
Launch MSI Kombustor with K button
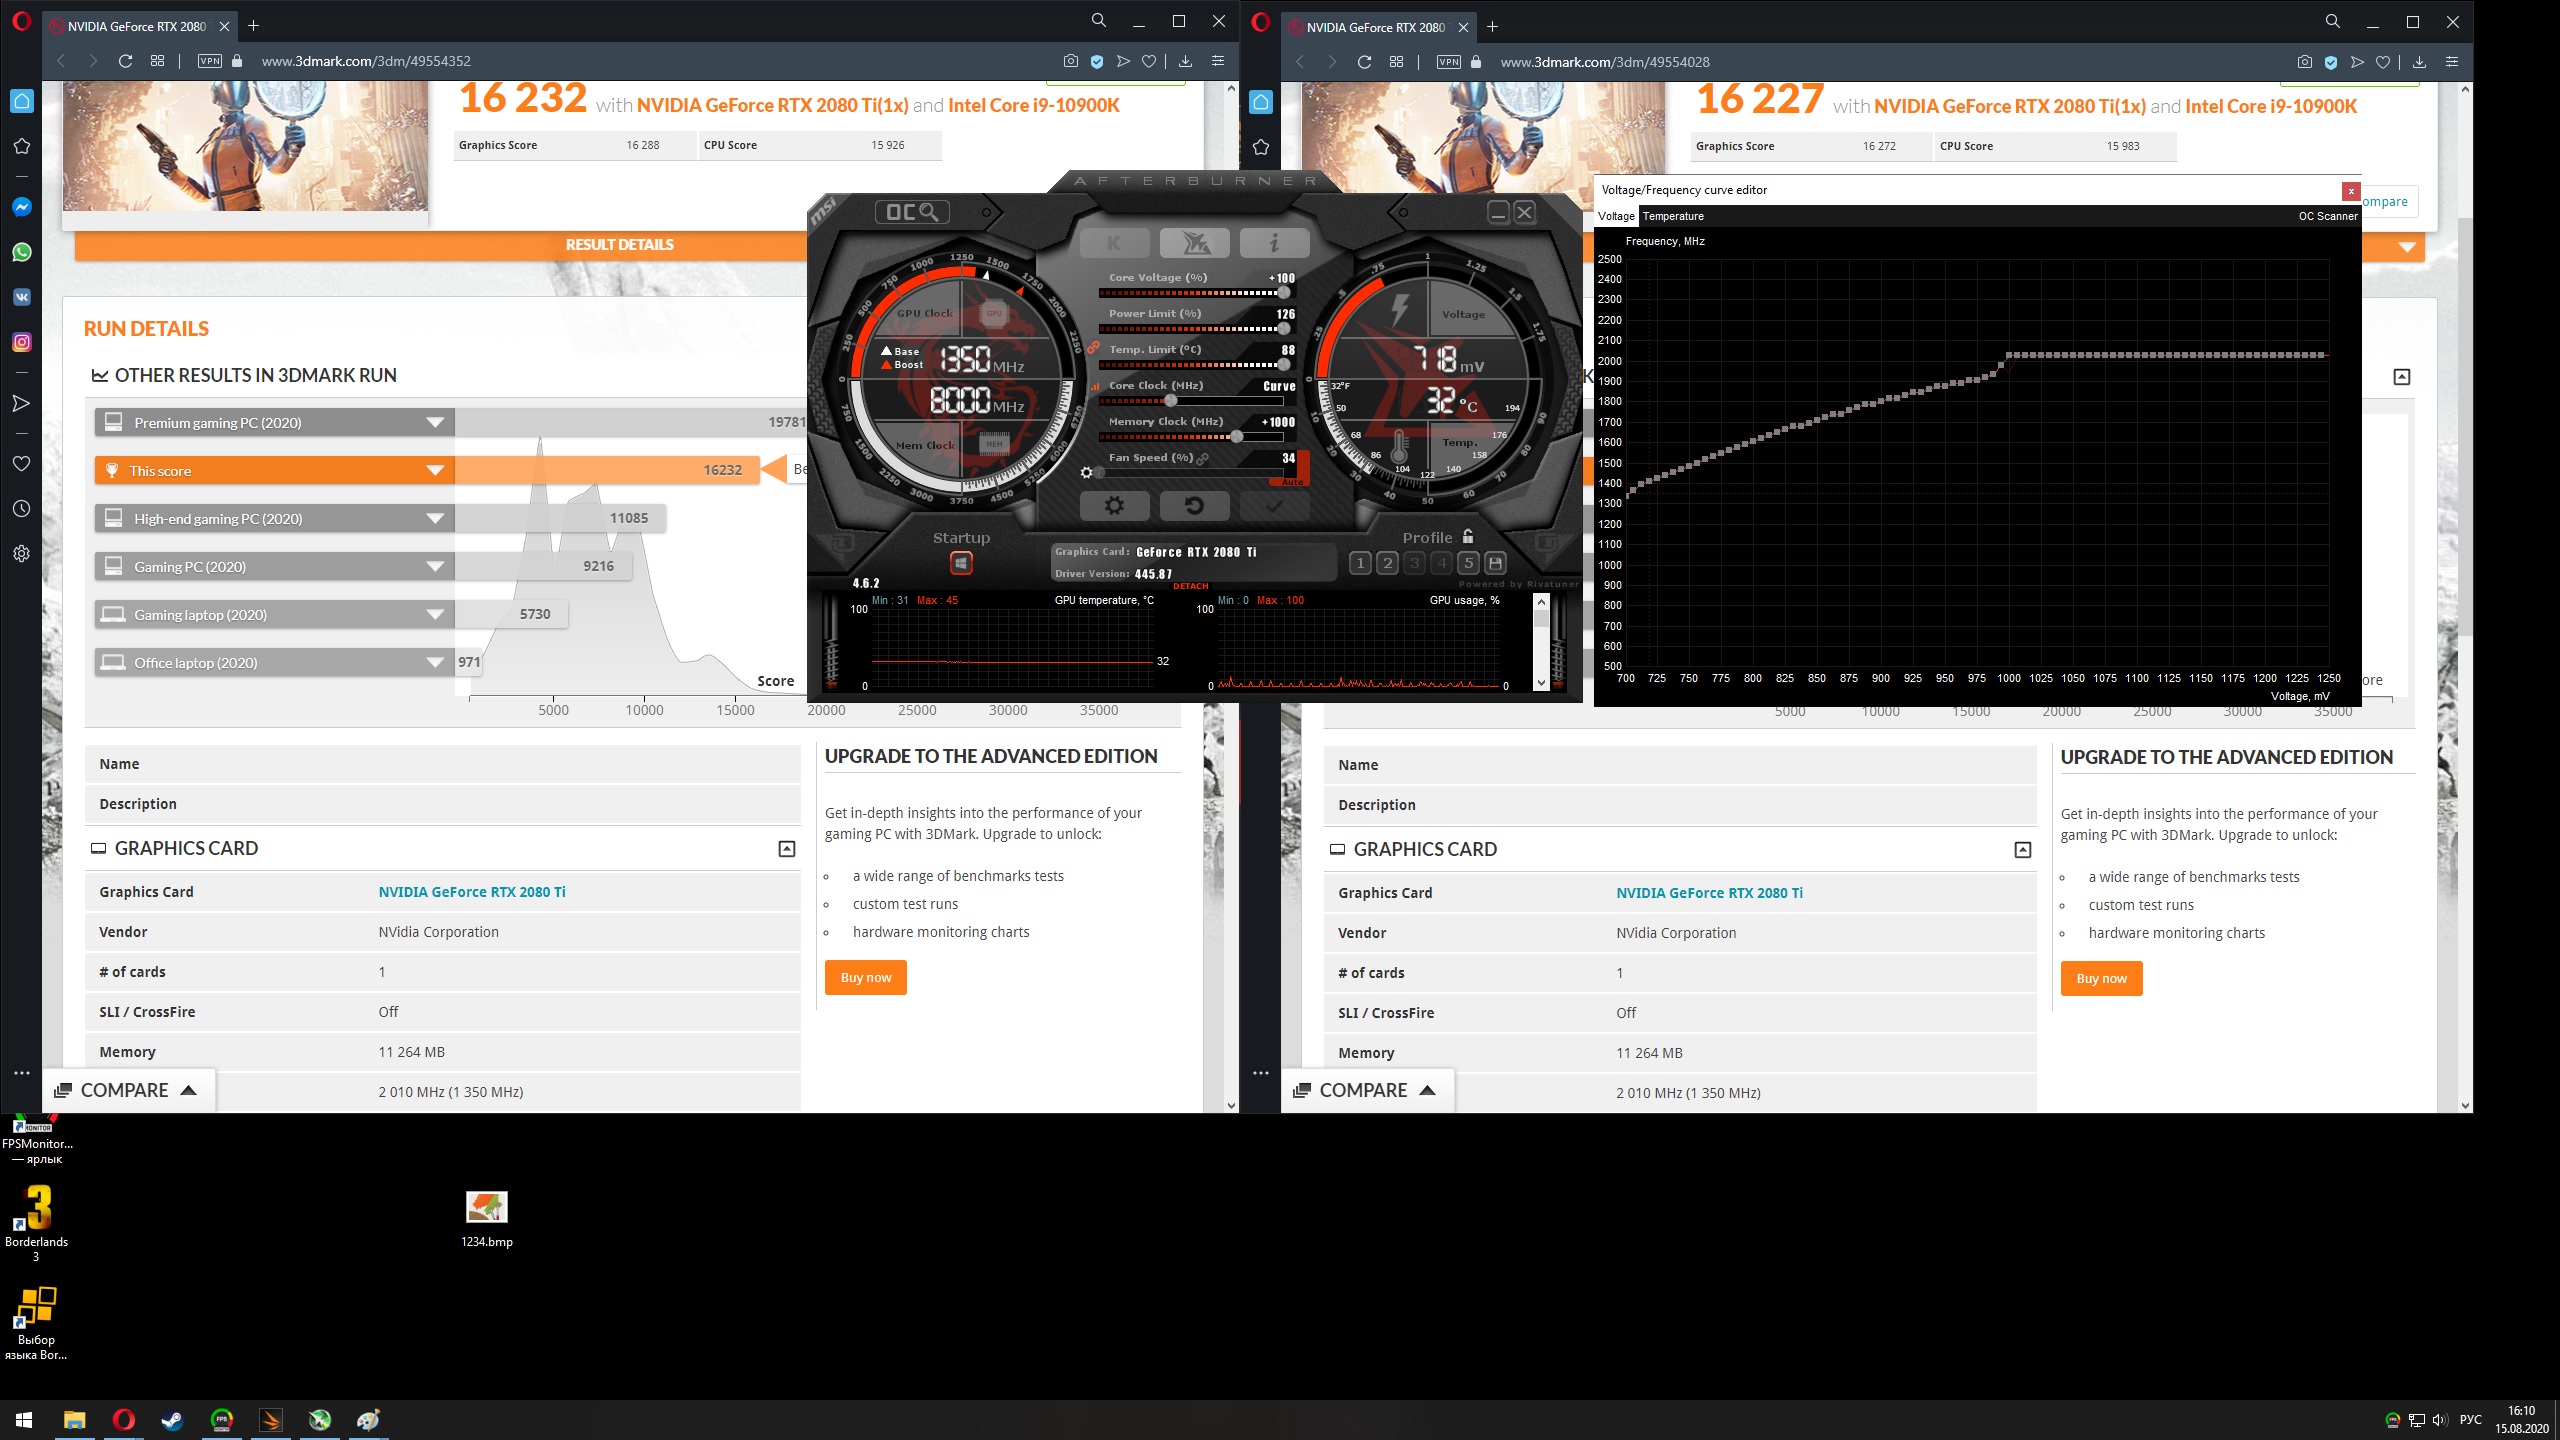[1113, 243]
